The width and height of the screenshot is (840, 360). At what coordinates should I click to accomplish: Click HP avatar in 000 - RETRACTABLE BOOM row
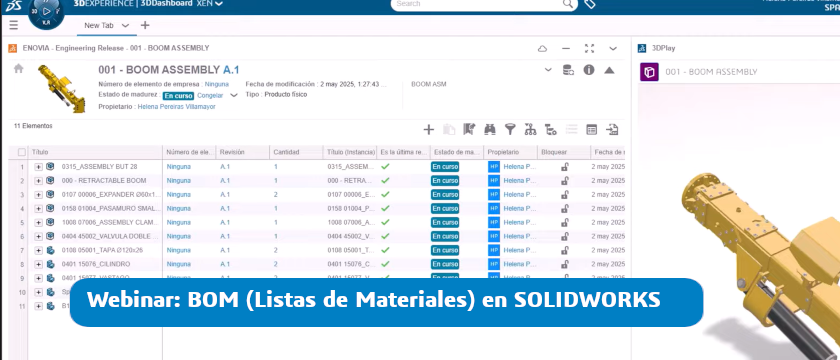coord(493,181)
